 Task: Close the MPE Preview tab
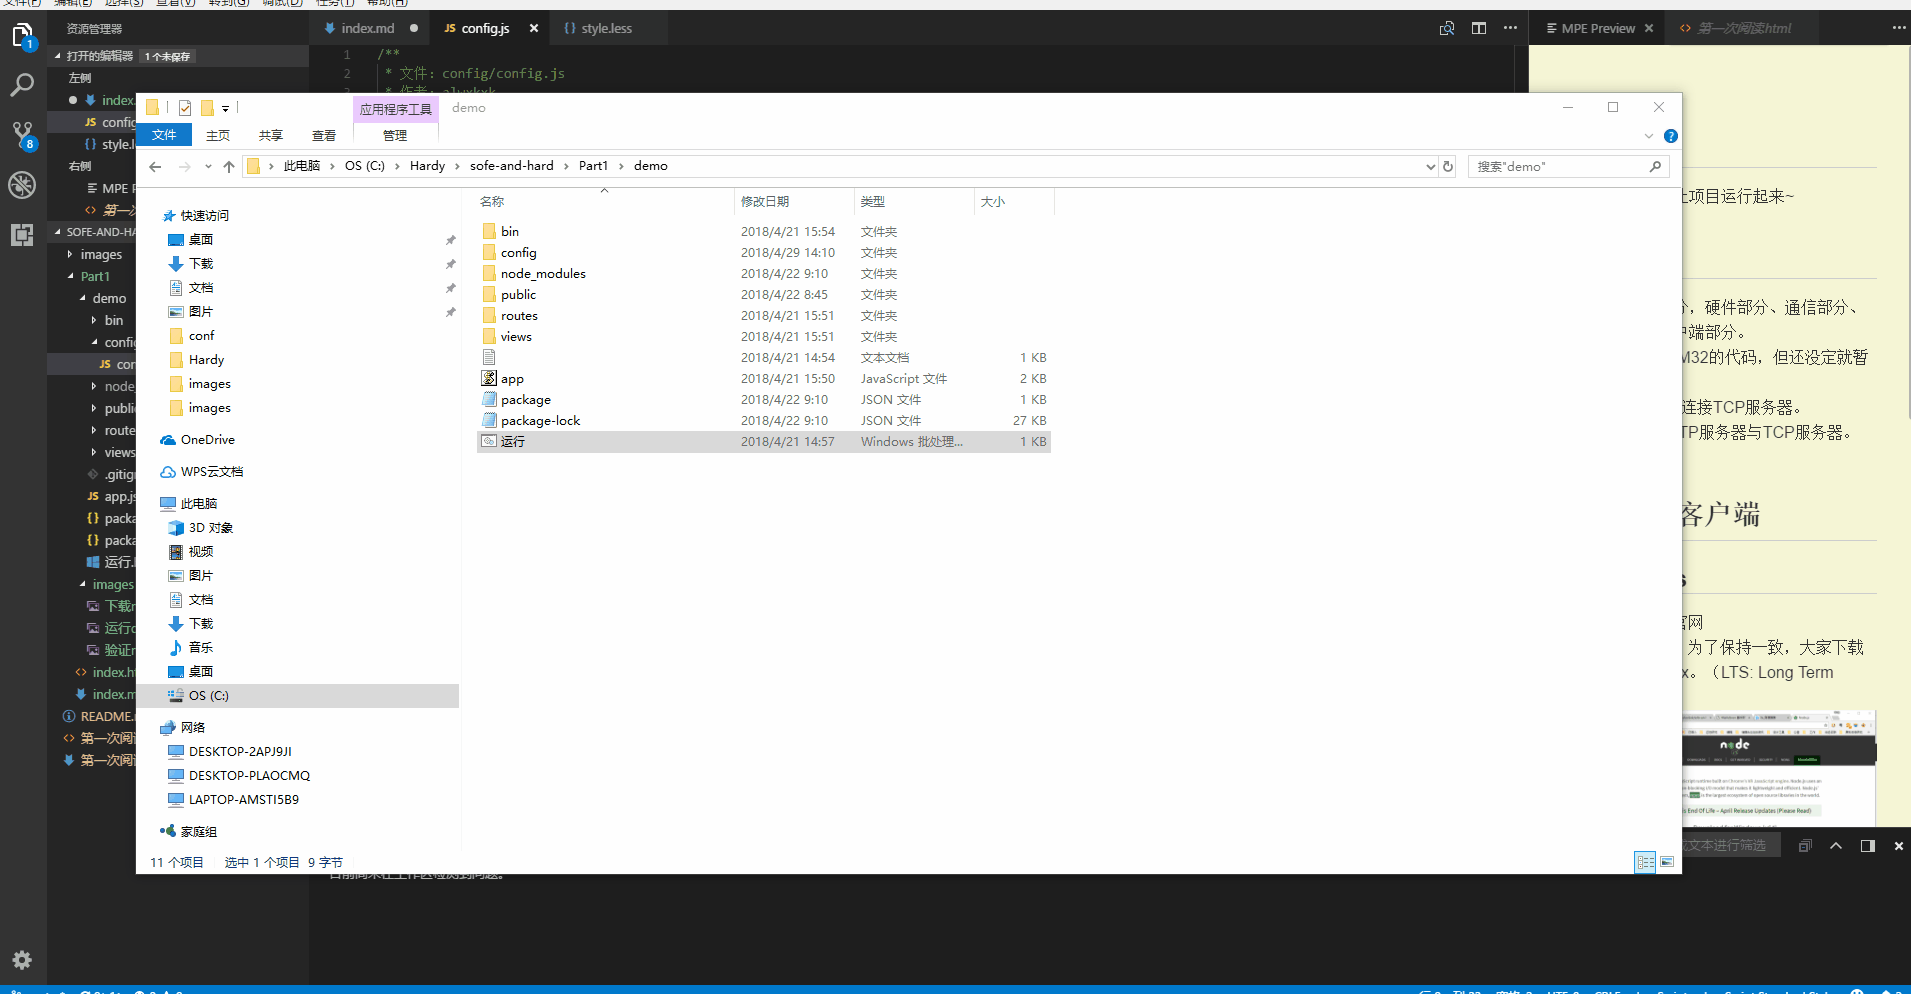(x=1649, y=28)
